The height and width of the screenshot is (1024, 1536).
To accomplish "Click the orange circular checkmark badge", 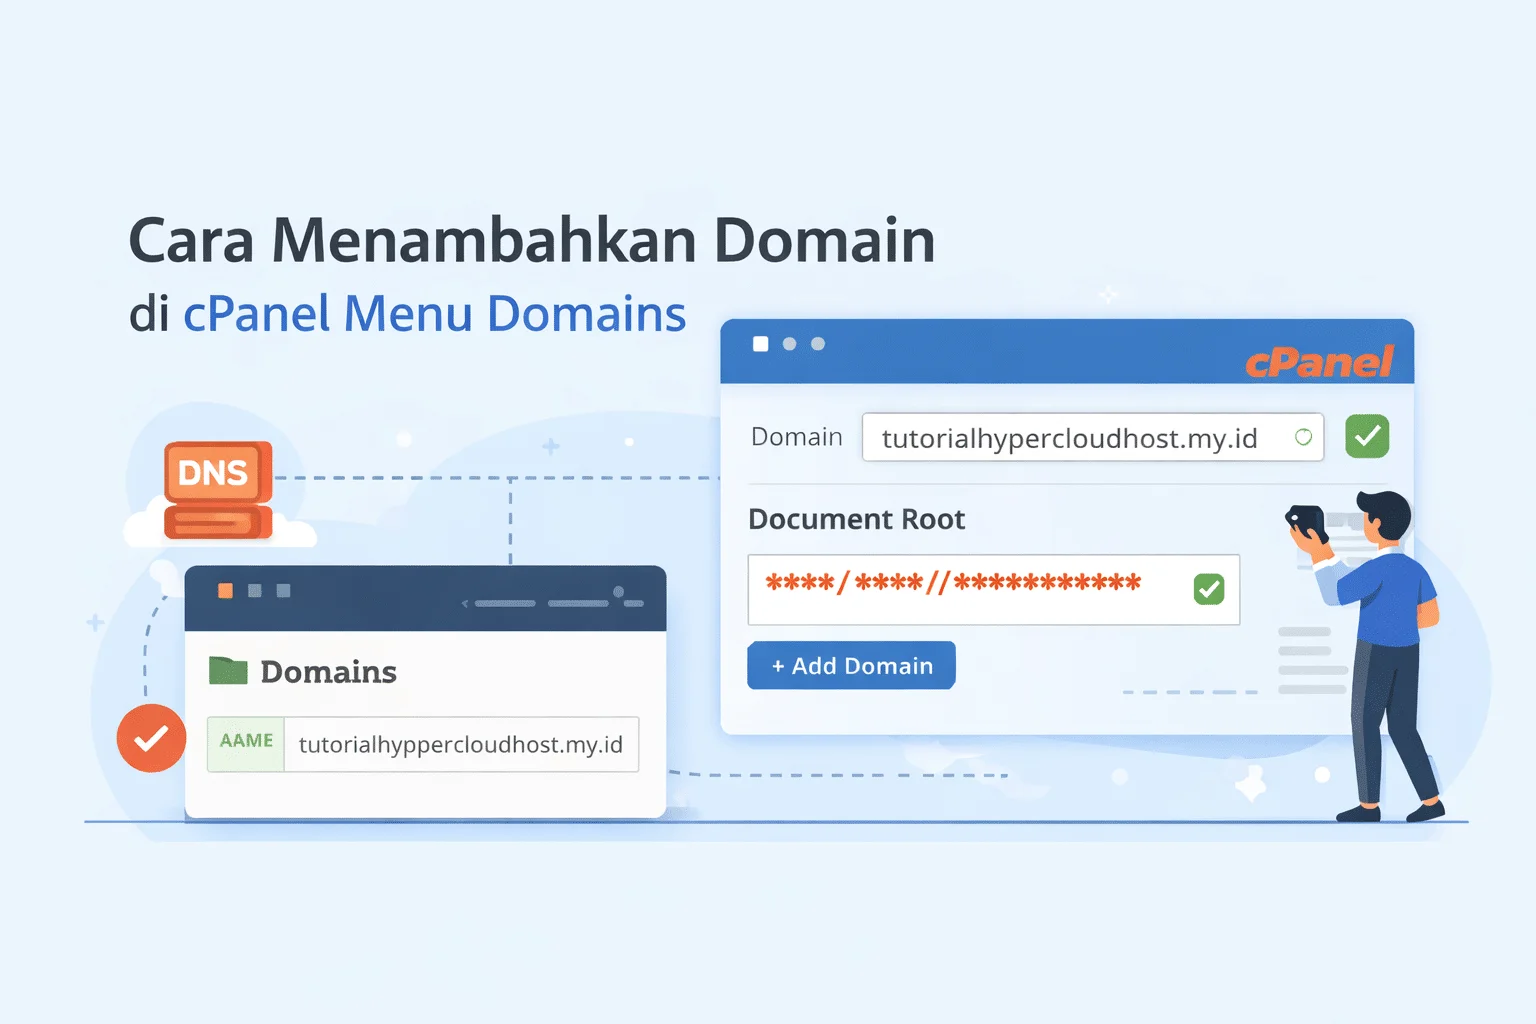I will pyautogui.click(x=151, y=738).
